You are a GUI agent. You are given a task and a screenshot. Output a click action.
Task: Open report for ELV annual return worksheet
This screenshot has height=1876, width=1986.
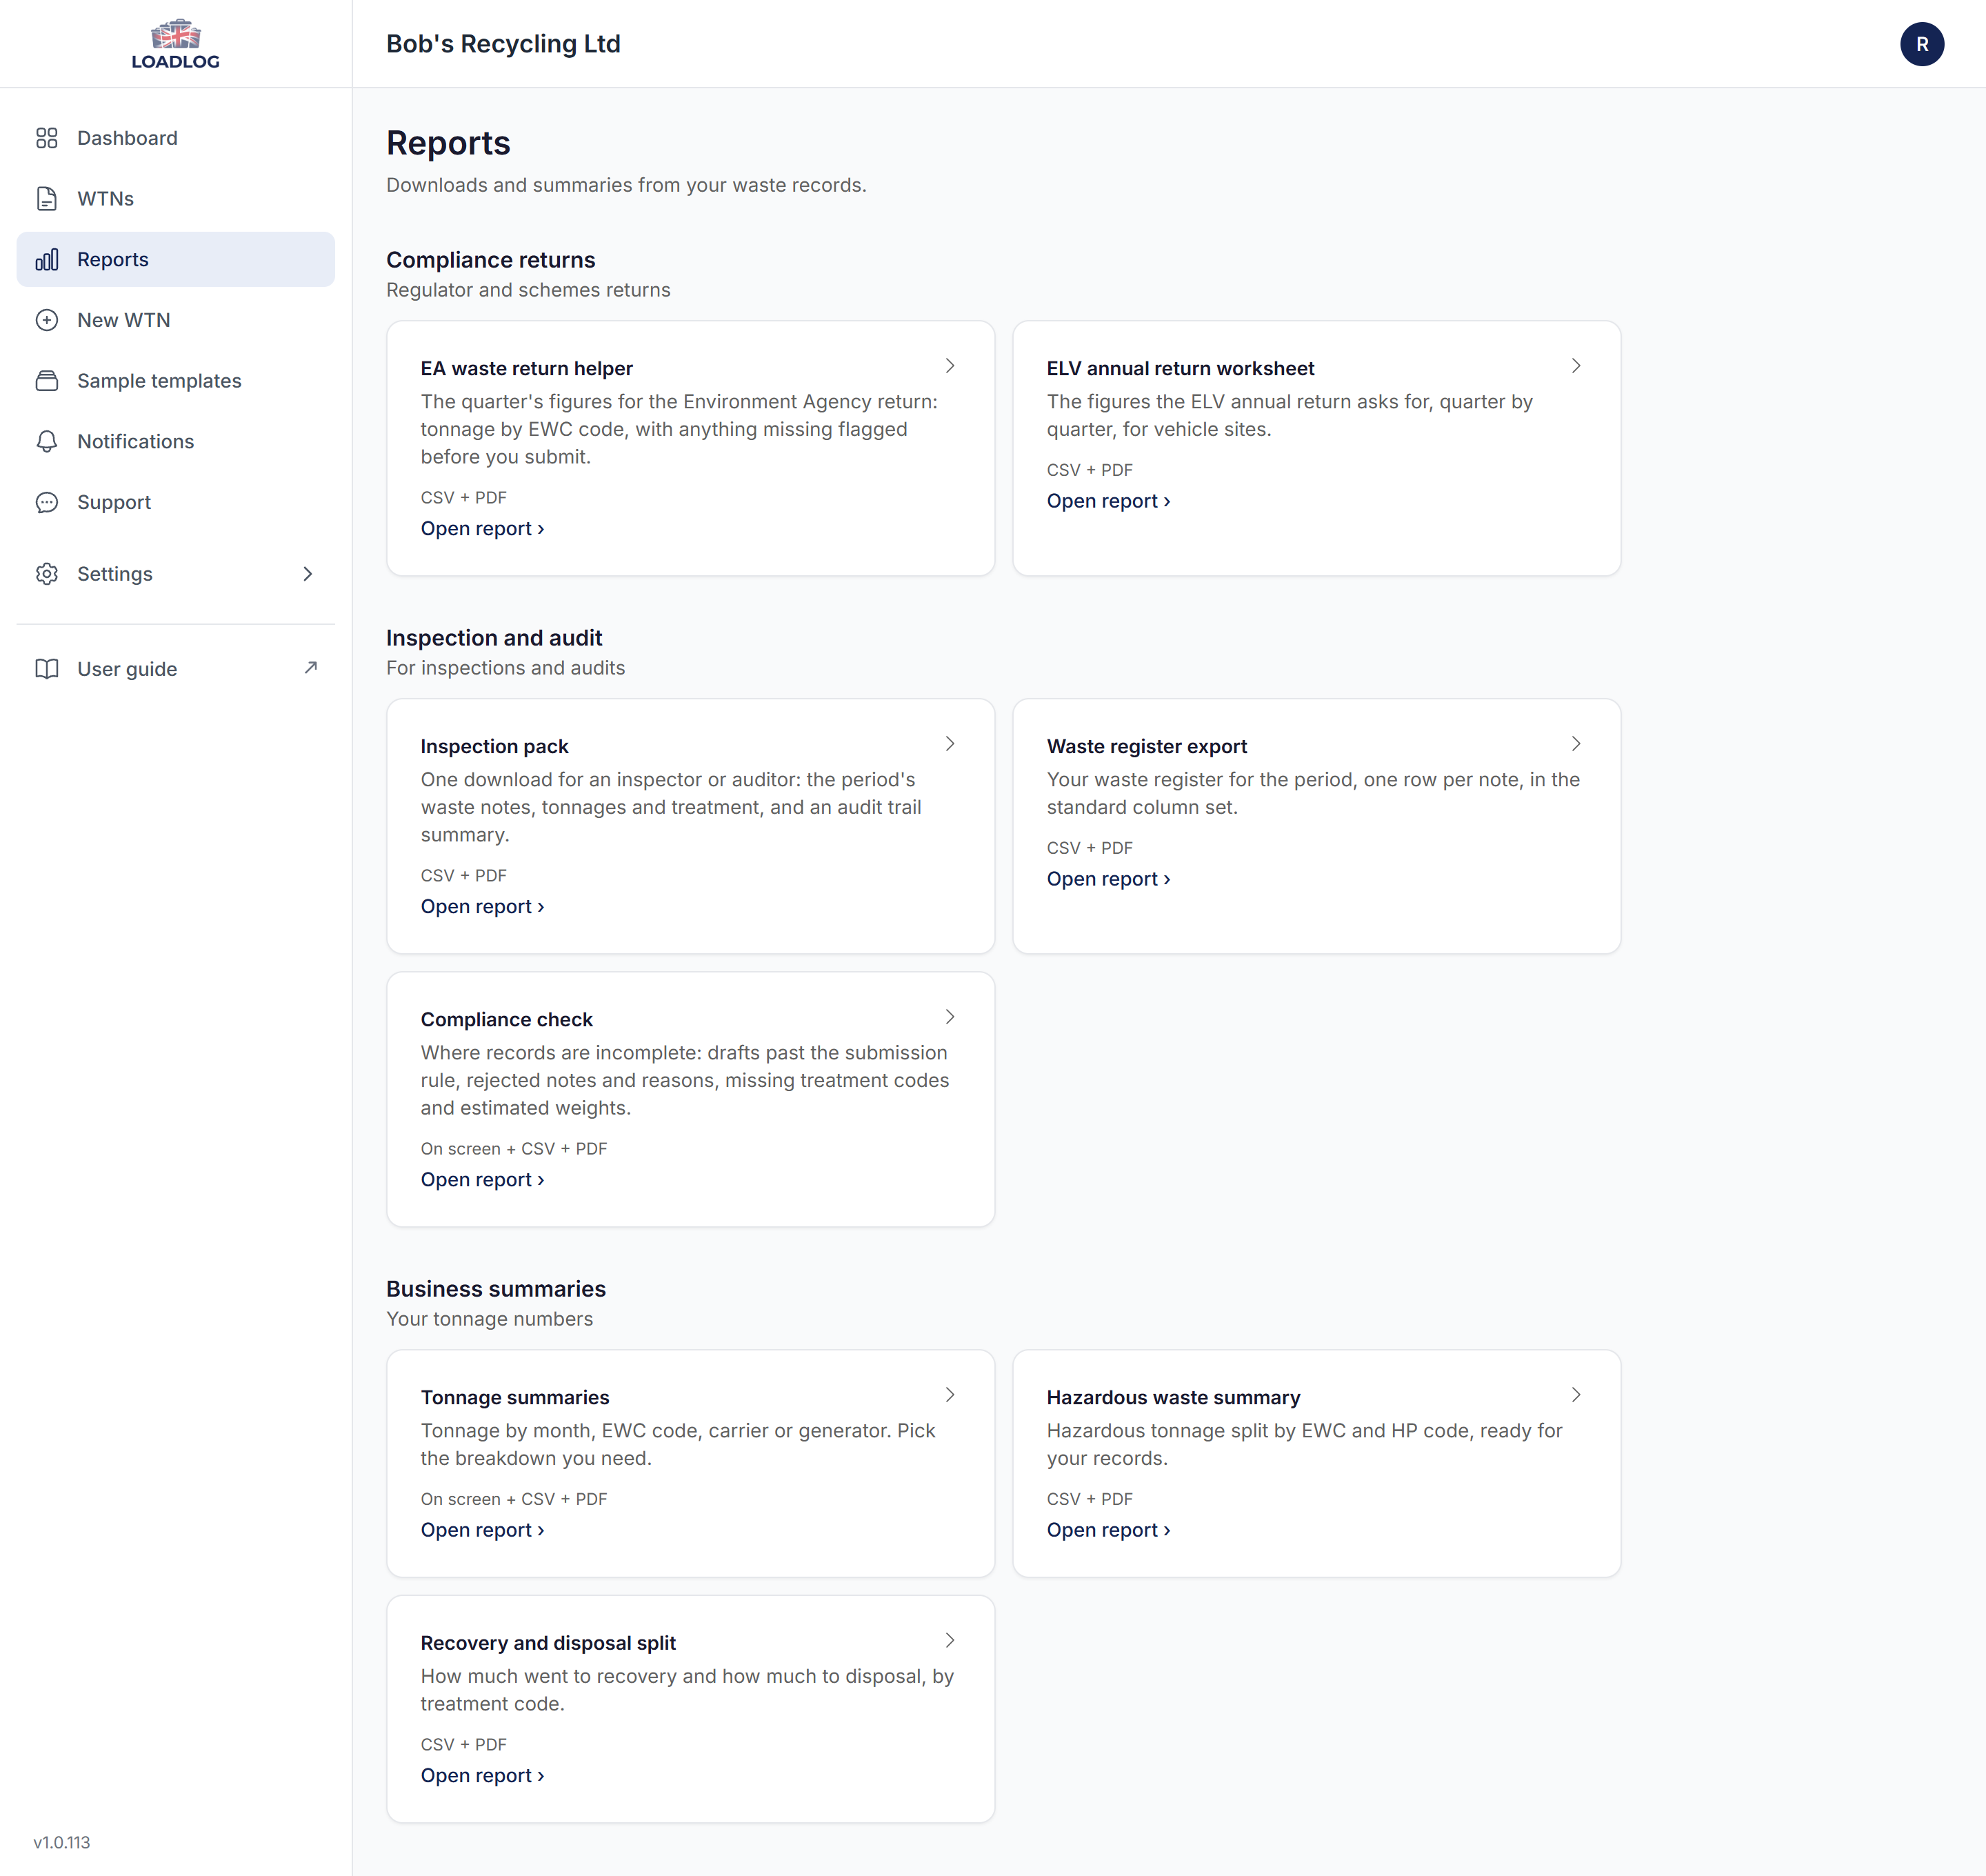pos(1108,501)
